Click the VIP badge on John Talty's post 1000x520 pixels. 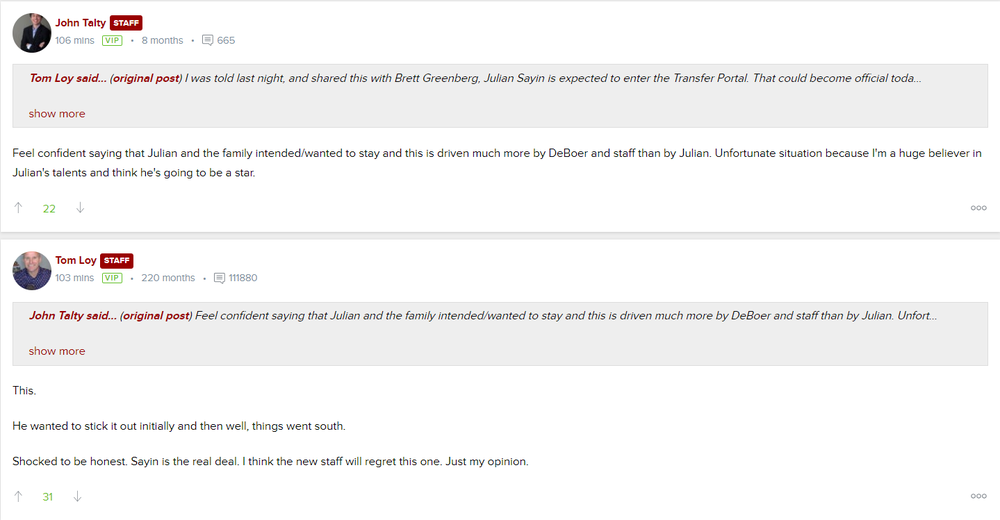click(x=112, y=40)
